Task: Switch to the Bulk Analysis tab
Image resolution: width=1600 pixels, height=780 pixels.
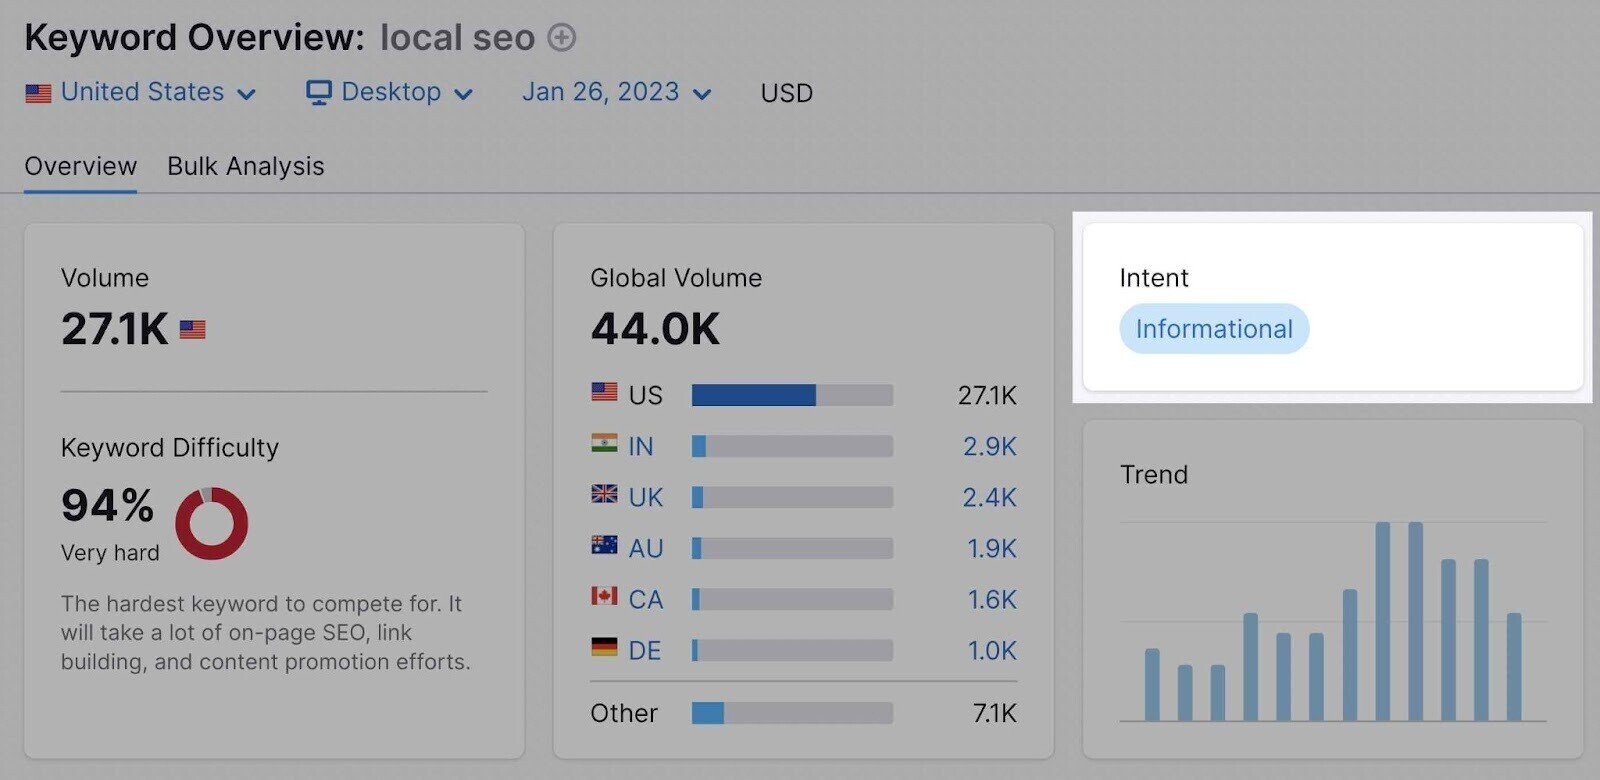Action: click(245, 166)
